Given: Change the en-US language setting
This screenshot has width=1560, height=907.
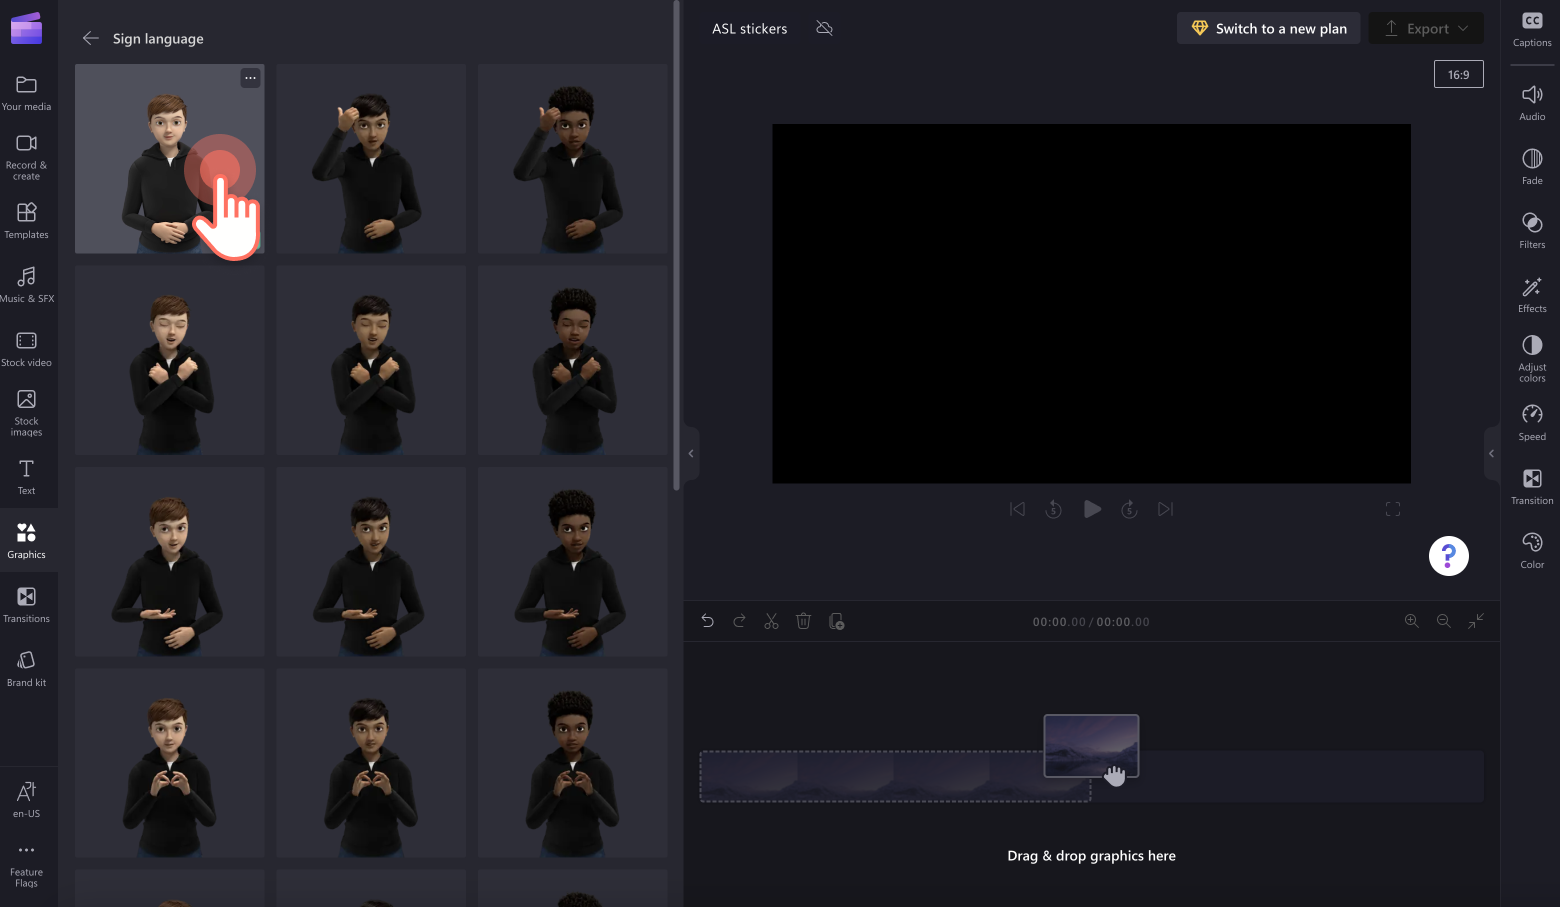Looking at the screenshot, I should 27,800.
